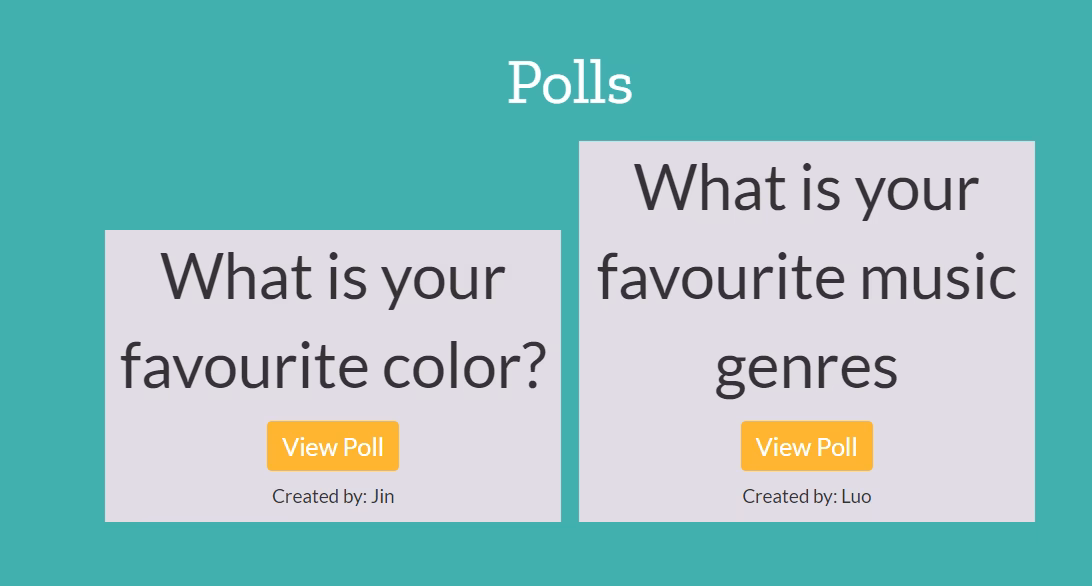Click the word "color?" in the left poll
Image resolution: width=1092 pixels, height=586 pixels.
tap(464, 366)
